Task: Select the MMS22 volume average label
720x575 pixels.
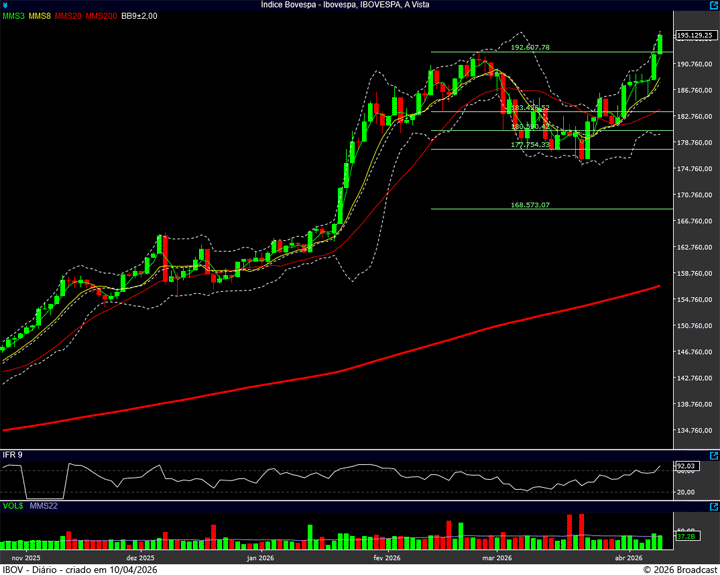Action: pos(43,508)
